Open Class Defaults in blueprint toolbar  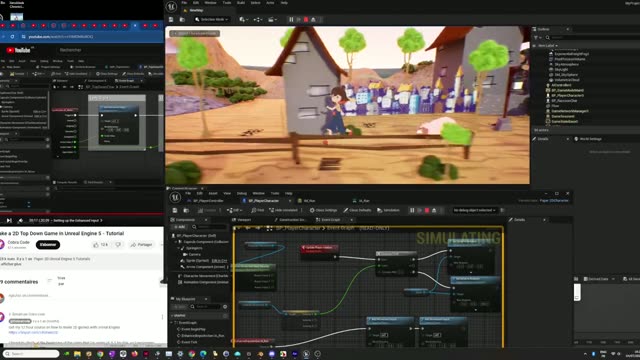[357, 210]
